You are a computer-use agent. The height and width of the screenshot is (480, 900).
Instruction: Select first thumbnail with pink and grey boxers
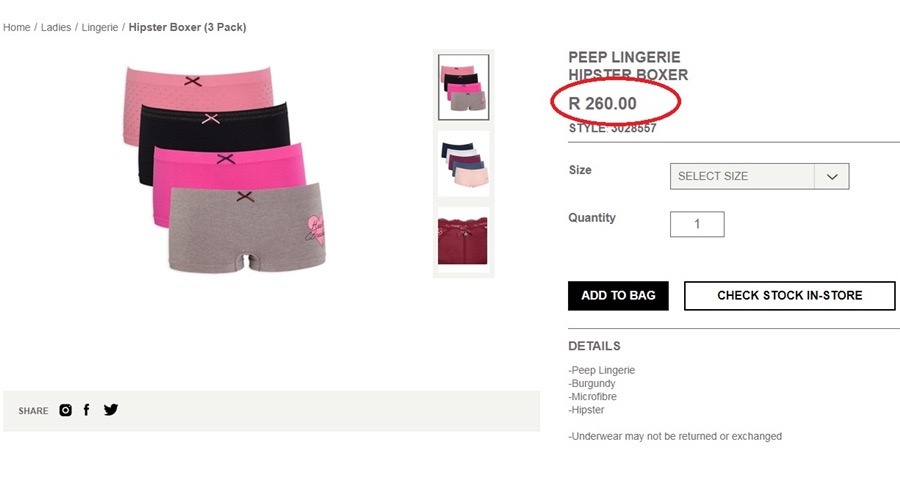pos(463,87)
